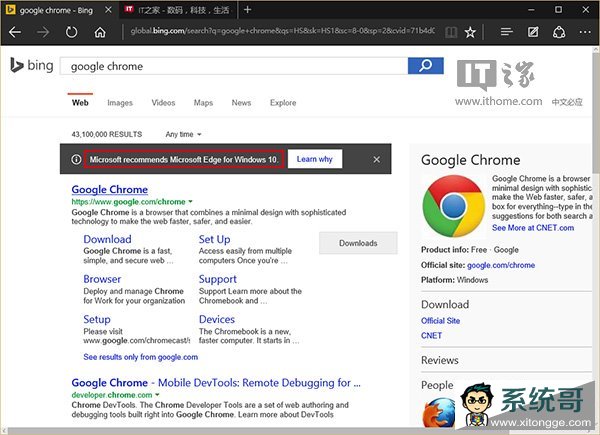
Task: Open the News results tab
Action: [241, 103]
